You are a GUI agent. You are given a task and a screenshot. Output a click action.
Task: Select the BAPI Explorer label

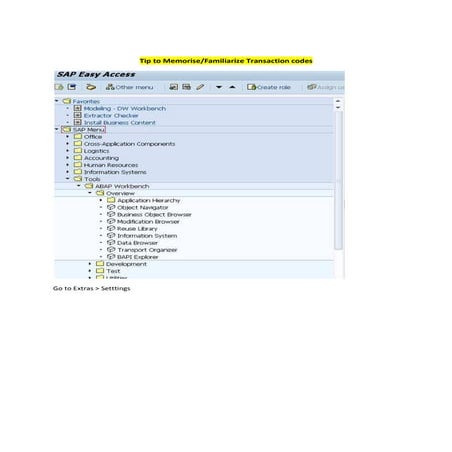coord(138,257)
